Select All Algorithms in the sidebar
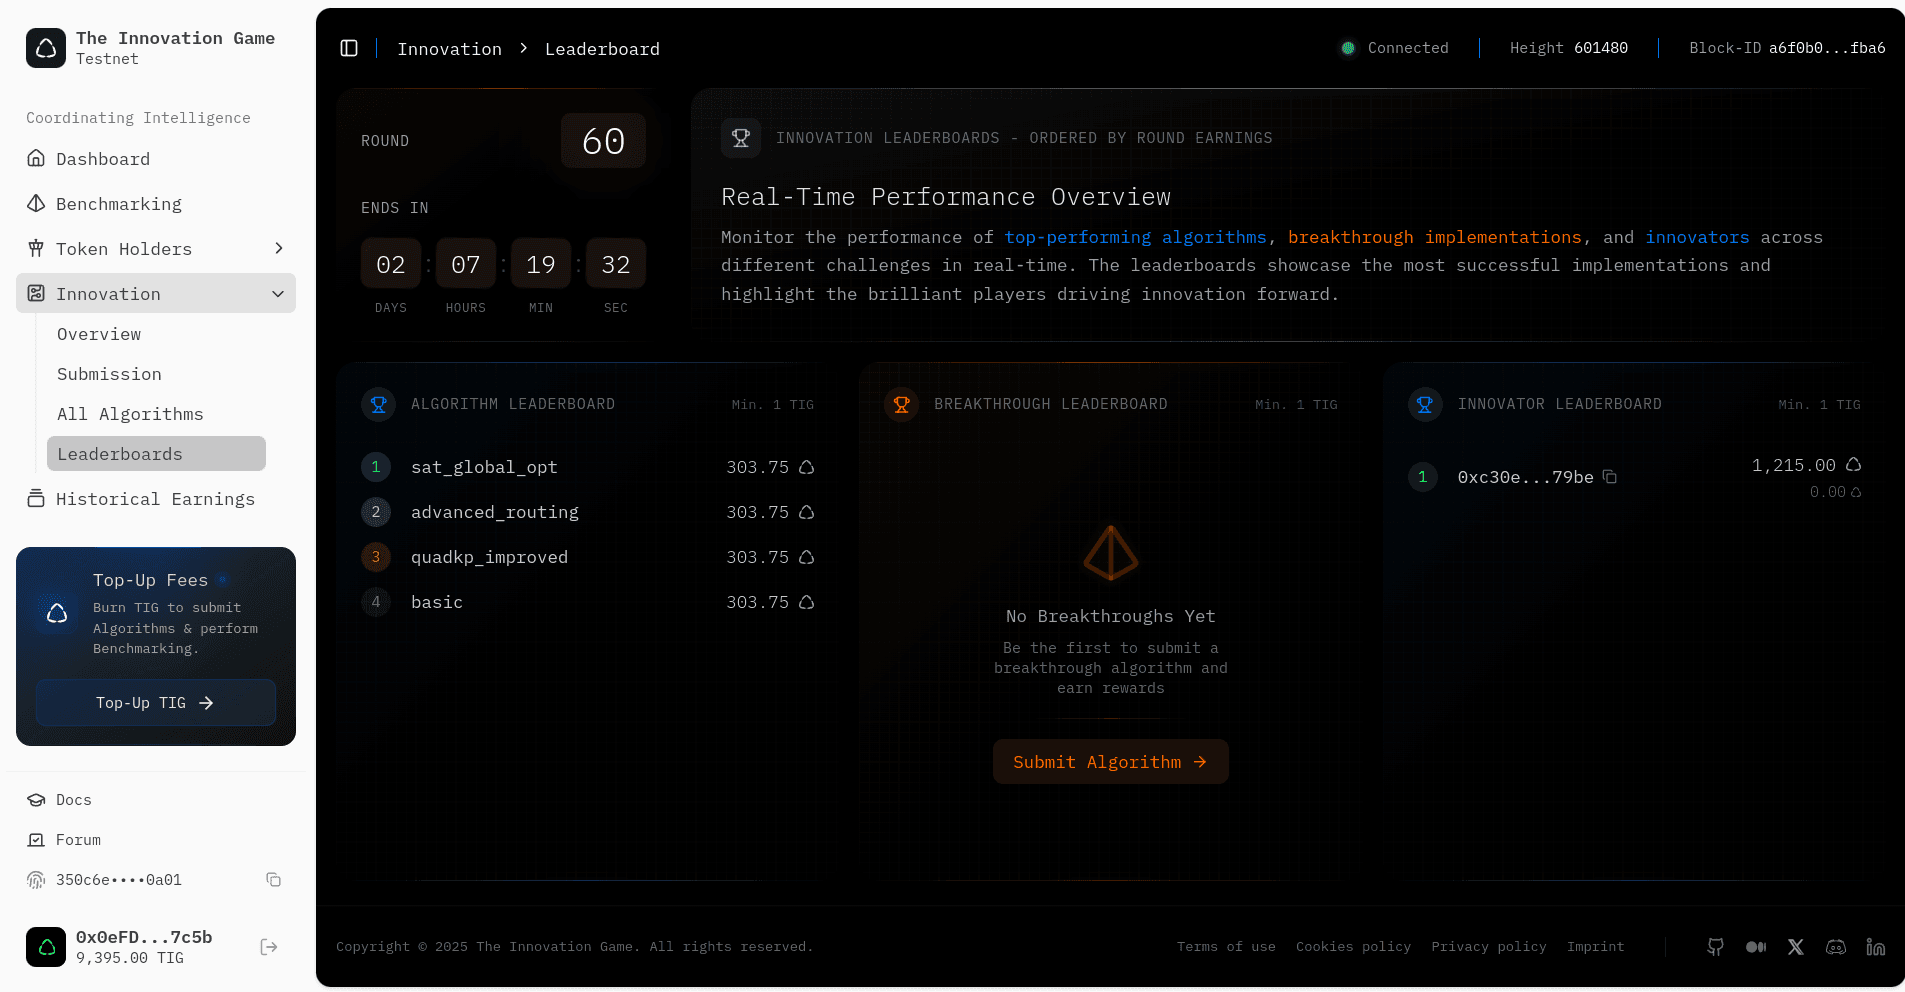 click(130, 413)
